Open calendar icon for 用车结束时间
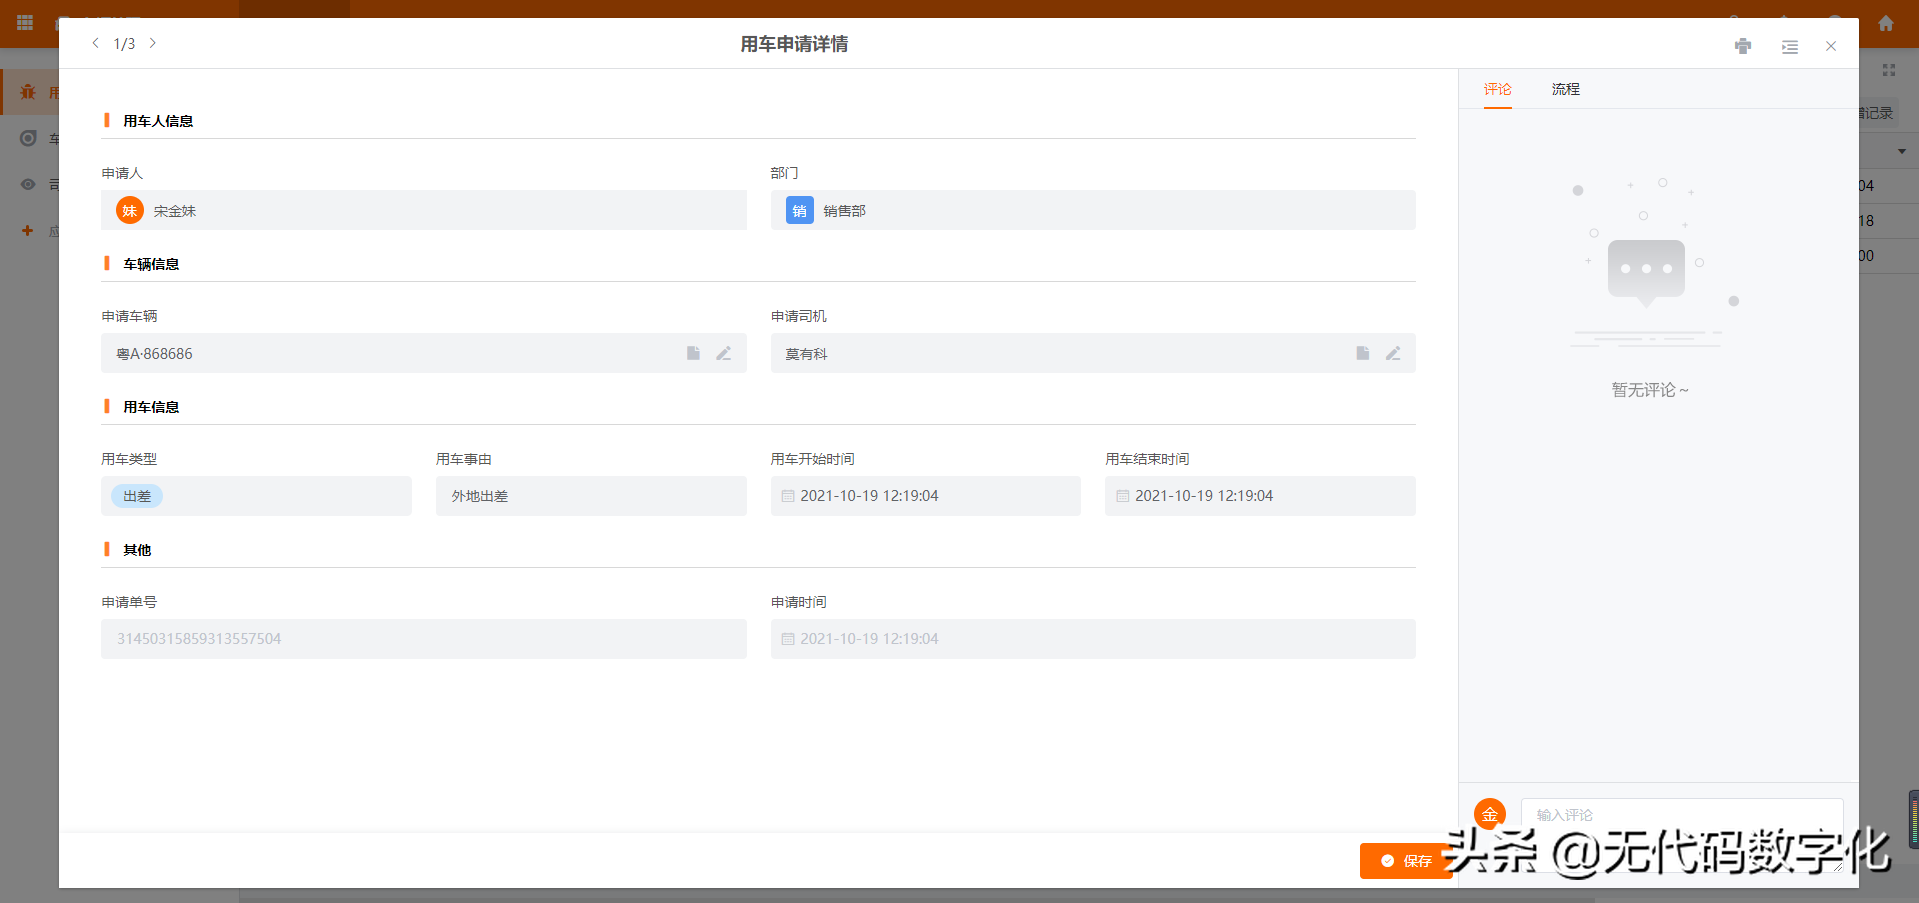This screenshot has height=903, width=1919. coord(1123,496)
